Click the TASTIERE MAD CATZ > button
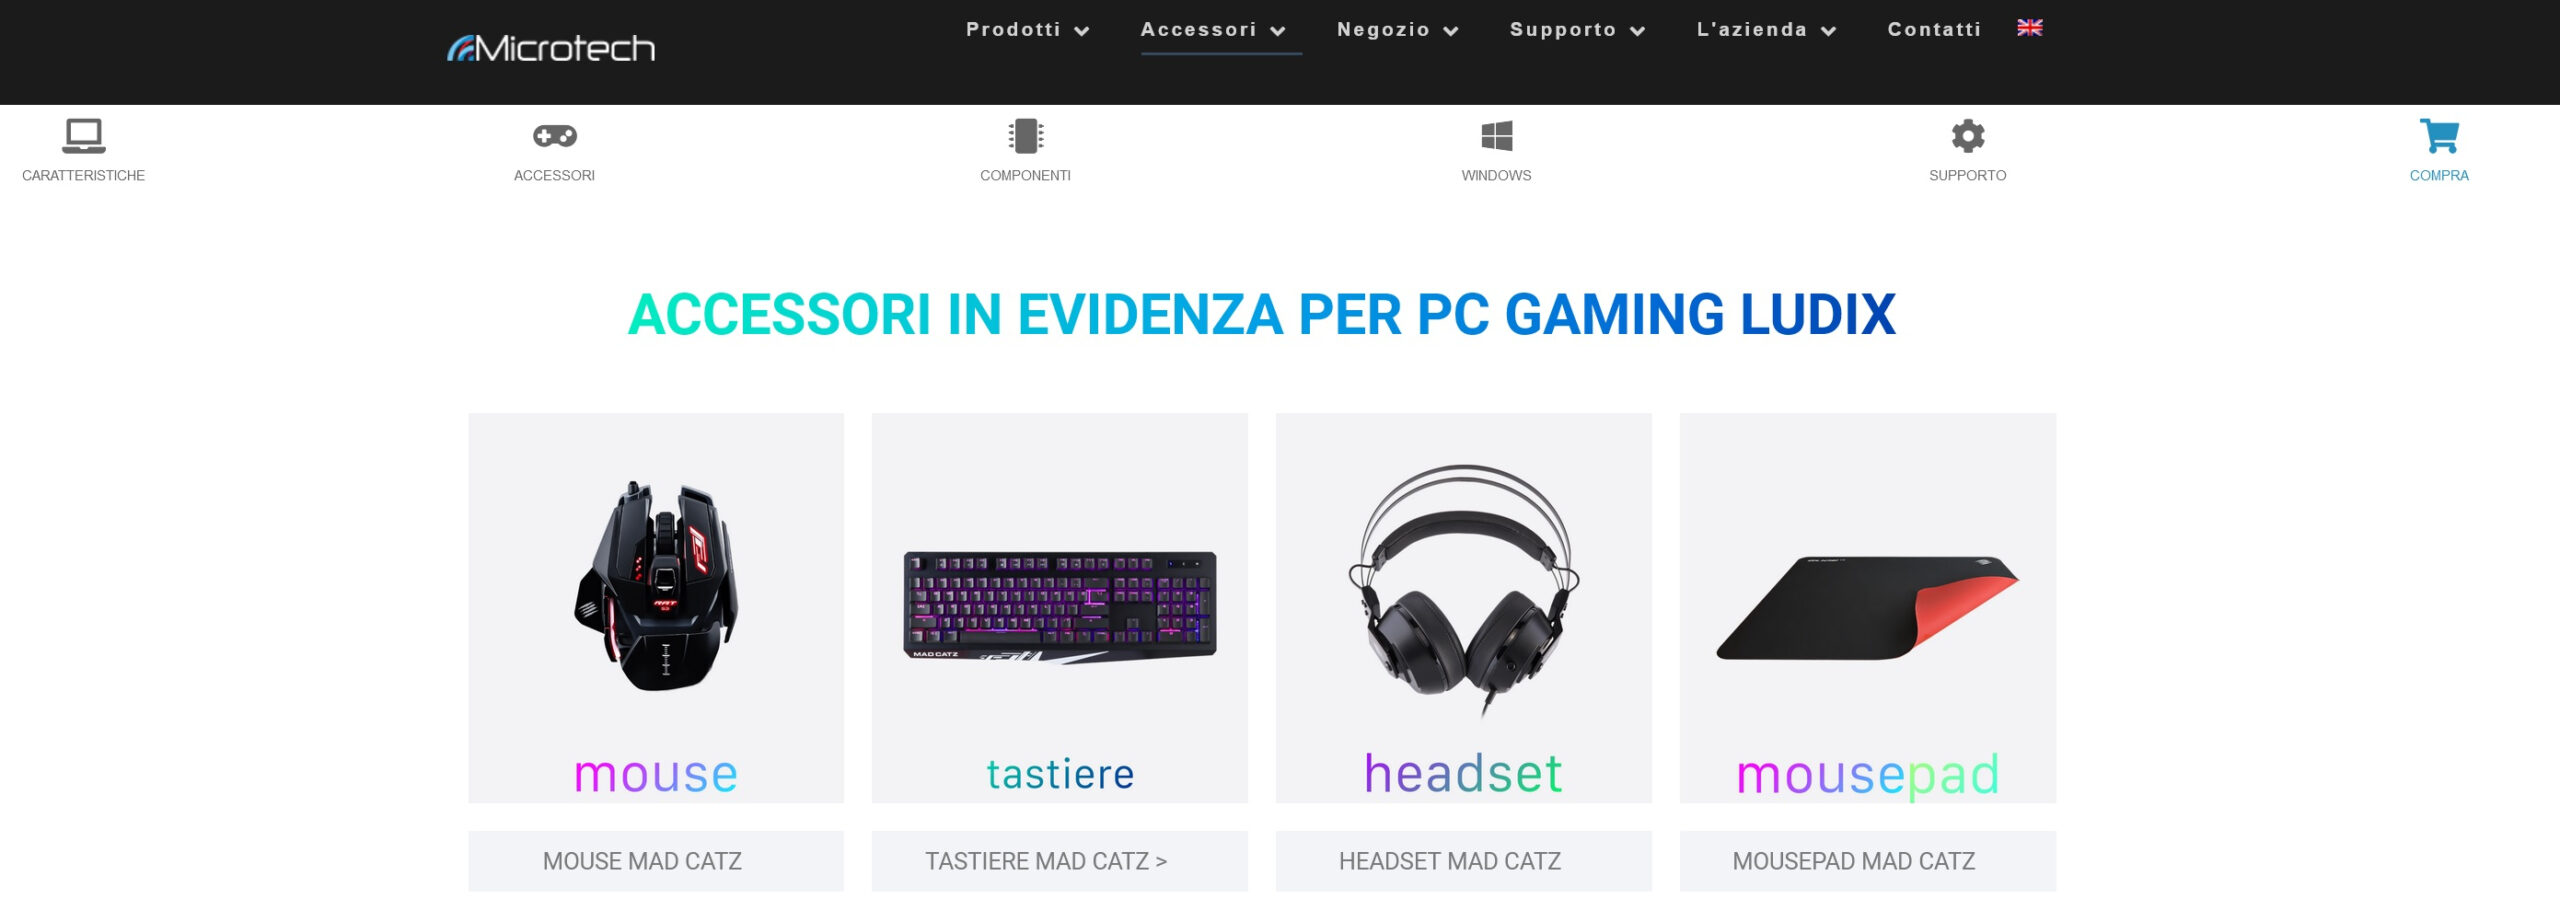This screenshot has height=910, width=2560. pos(1060,861)
